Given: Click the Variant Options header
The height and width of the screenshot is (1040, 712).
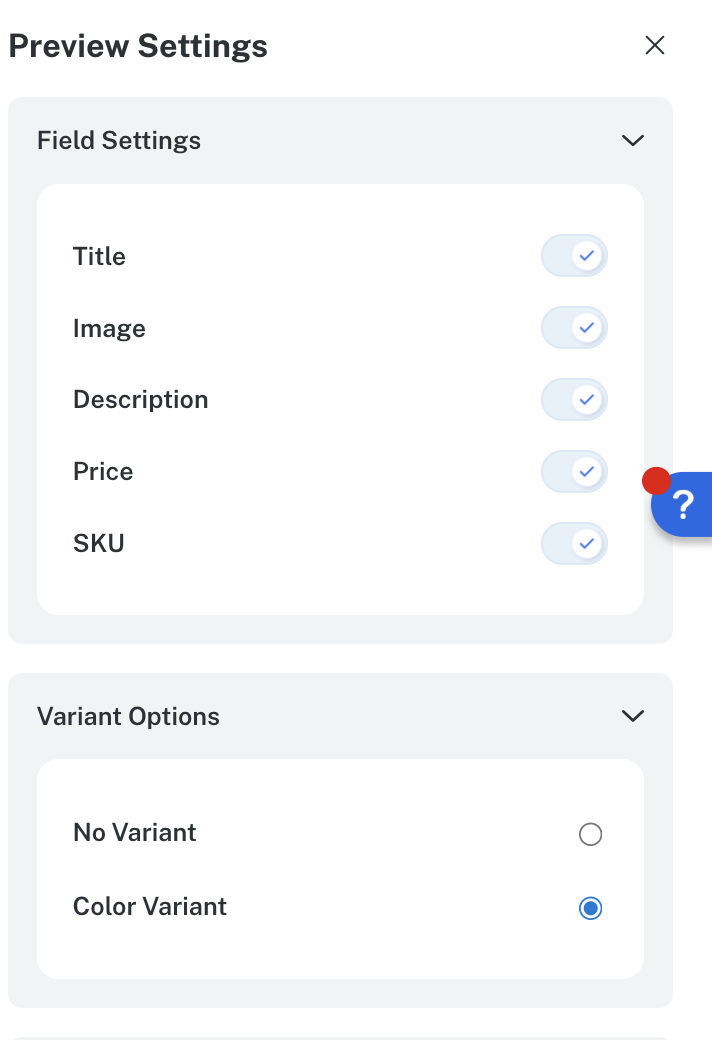Looking at the screenshot, I should (x=128, y=716).
